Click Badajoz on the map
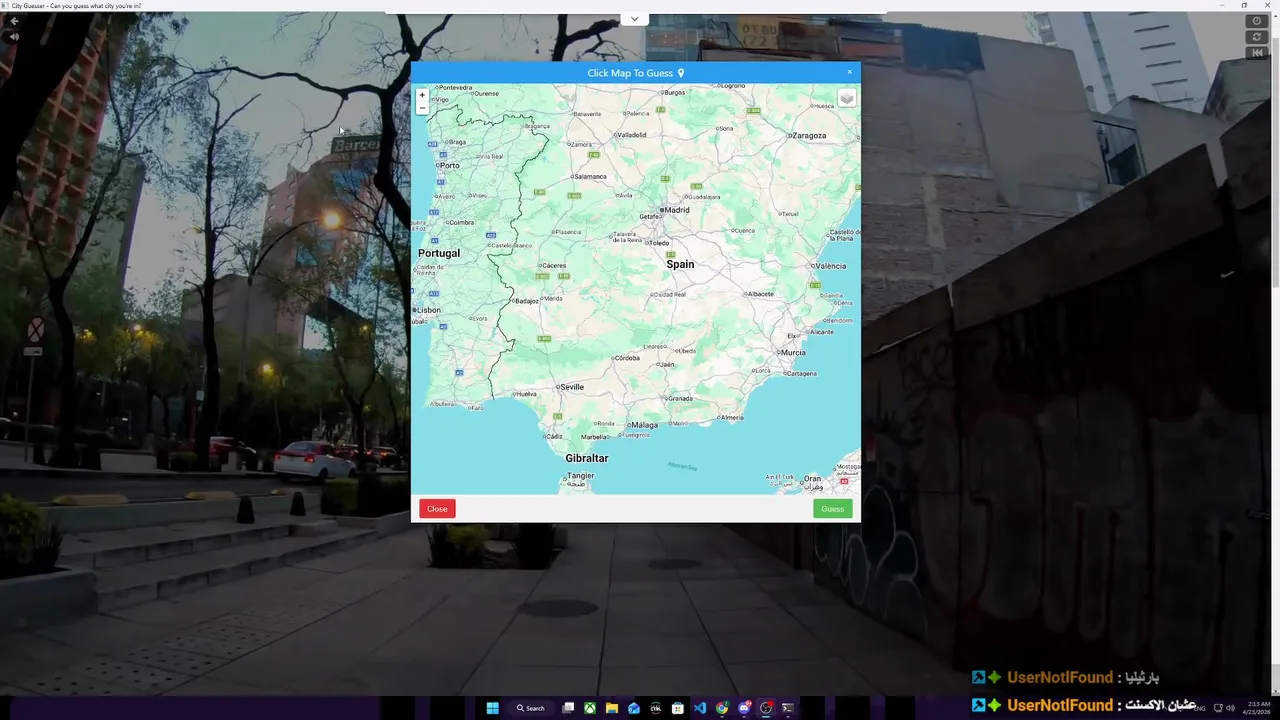Image resolution: width=1280 pixels, height=720 pixels. coord(526,301)
